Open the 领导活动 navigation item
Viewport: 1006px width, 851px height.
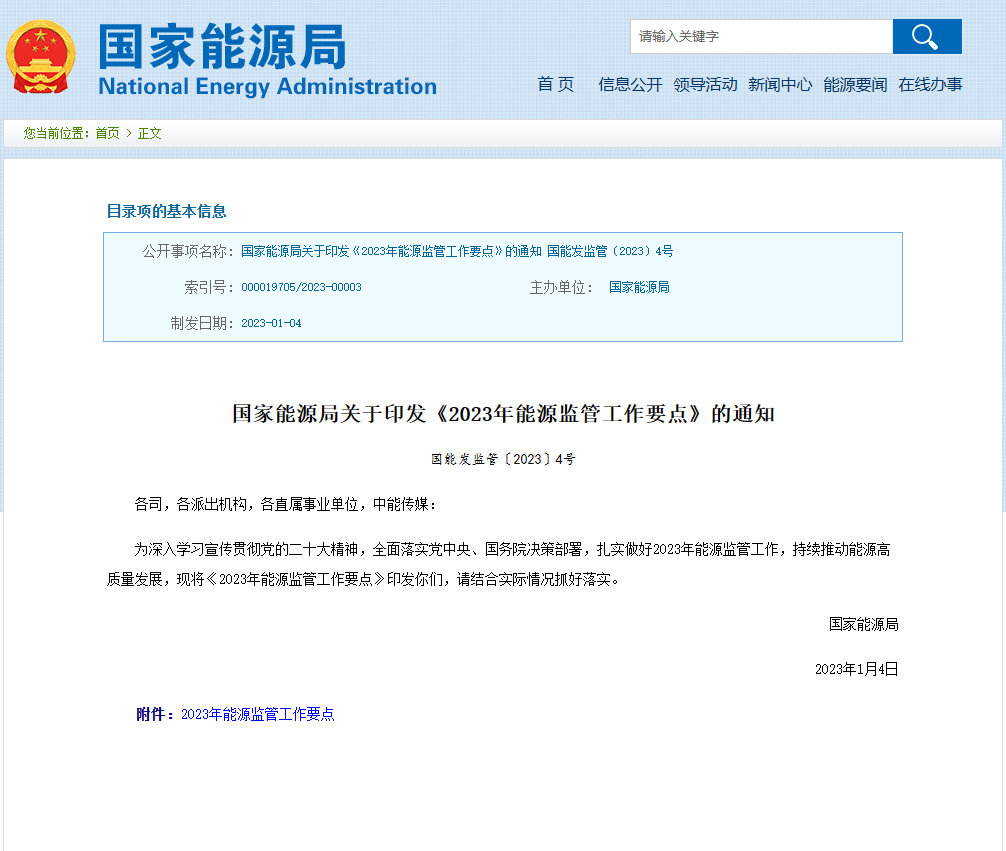point(705,85)
